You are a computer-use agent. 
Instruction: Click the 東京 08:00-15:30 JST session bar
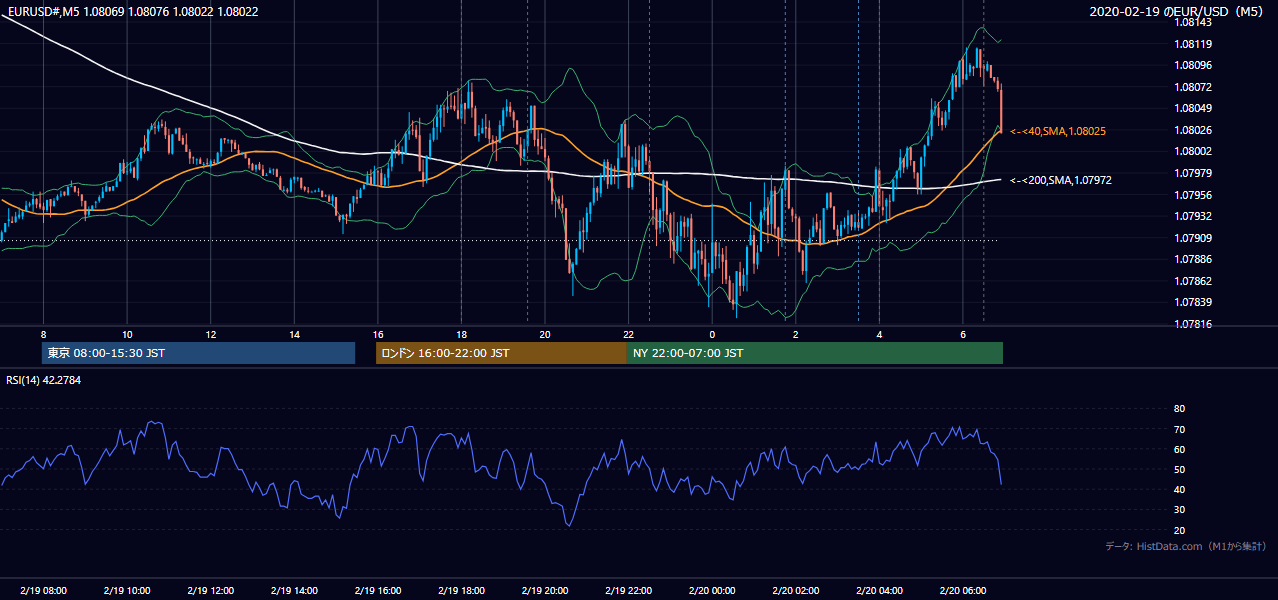pyautogui.click(x=198, y=353)
